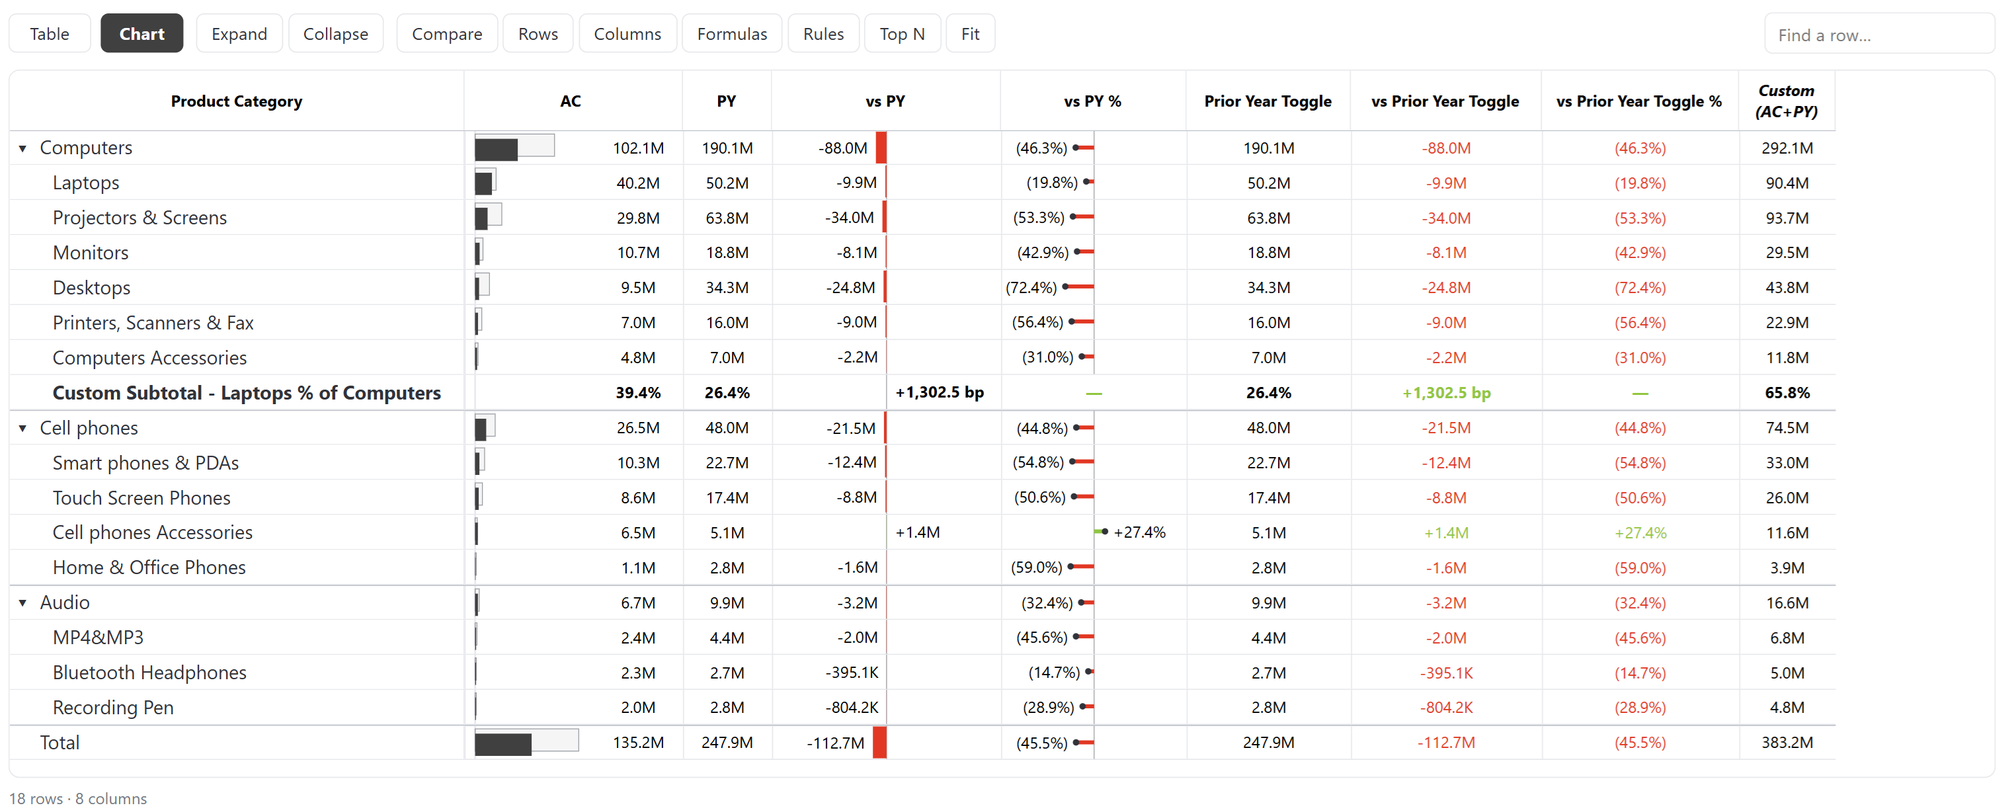Click the Top N button
Viewport: 2000px width, 809px height.
pos(902,34)
